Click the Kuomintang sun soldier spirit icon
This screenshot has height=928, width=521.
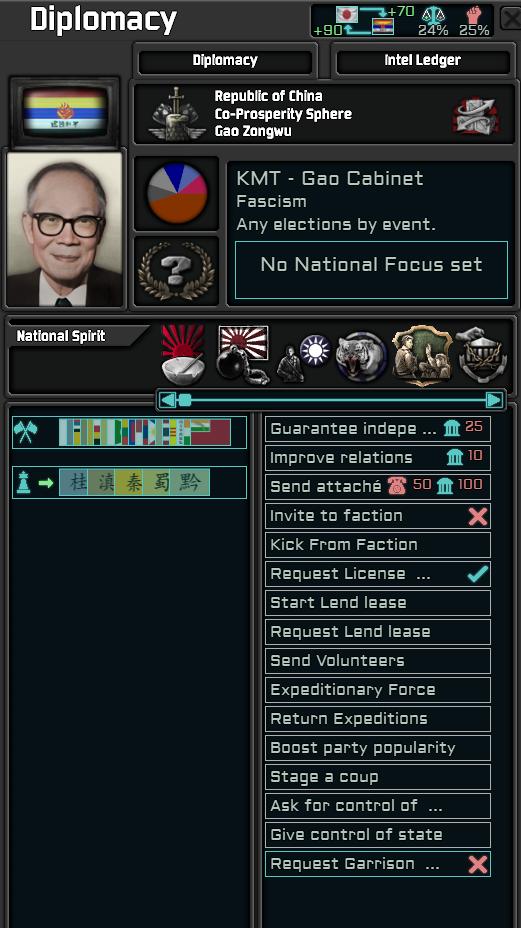[304, 357]
